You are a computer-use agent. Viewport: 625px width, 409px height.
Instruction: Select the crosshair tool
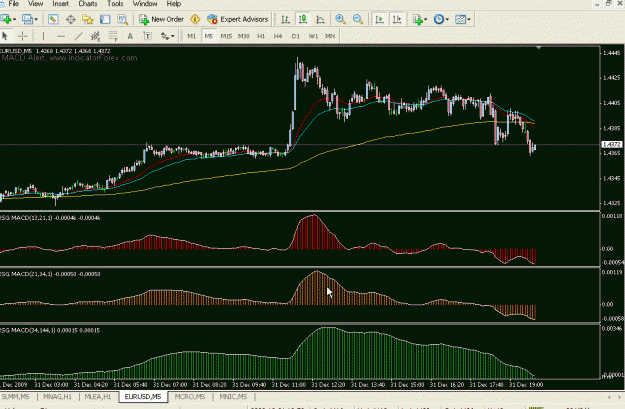pyautogui.click(x=23, y=36)
